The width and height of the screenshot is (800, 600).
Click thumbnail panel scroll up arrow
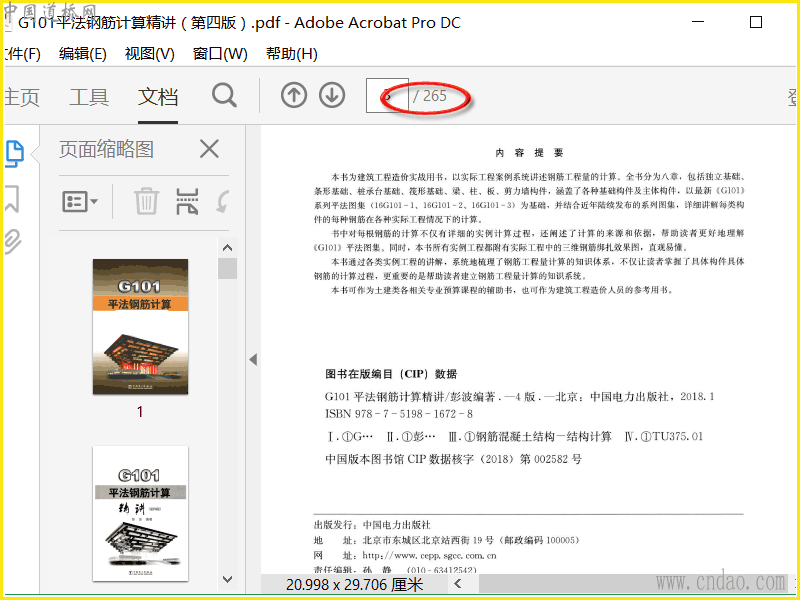[x=228, y=248]
